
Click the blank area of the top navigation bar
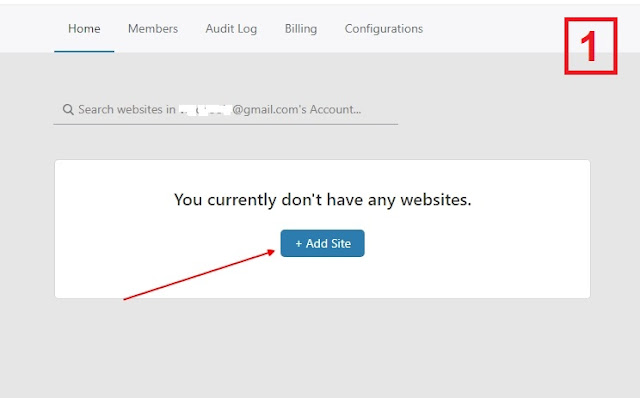click(x=490, y=29)
